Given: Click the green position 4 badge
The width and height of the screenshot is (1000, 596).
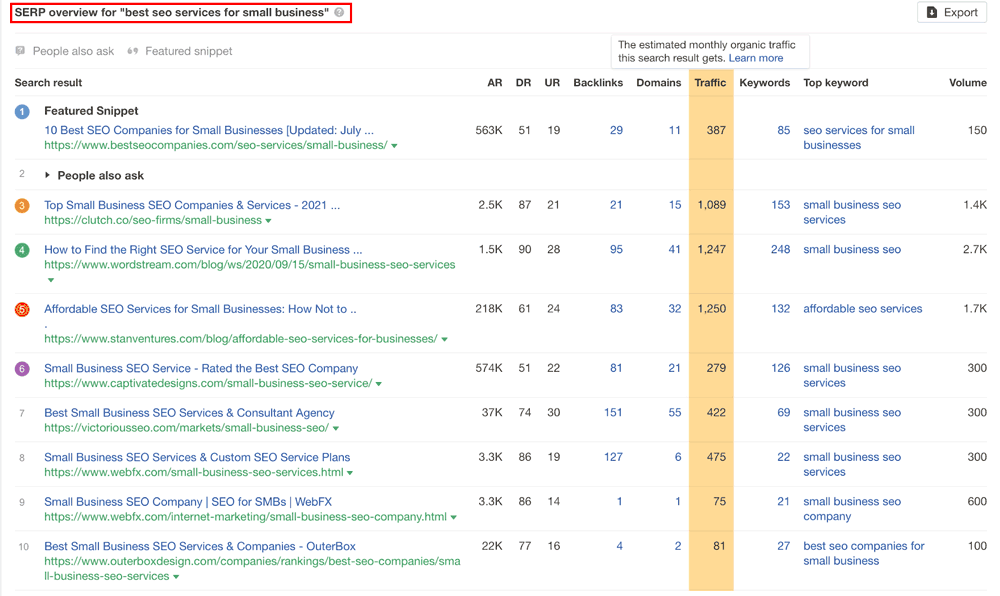Looking at the screenshot, I should pyautogui.click(x=22, y=250).
